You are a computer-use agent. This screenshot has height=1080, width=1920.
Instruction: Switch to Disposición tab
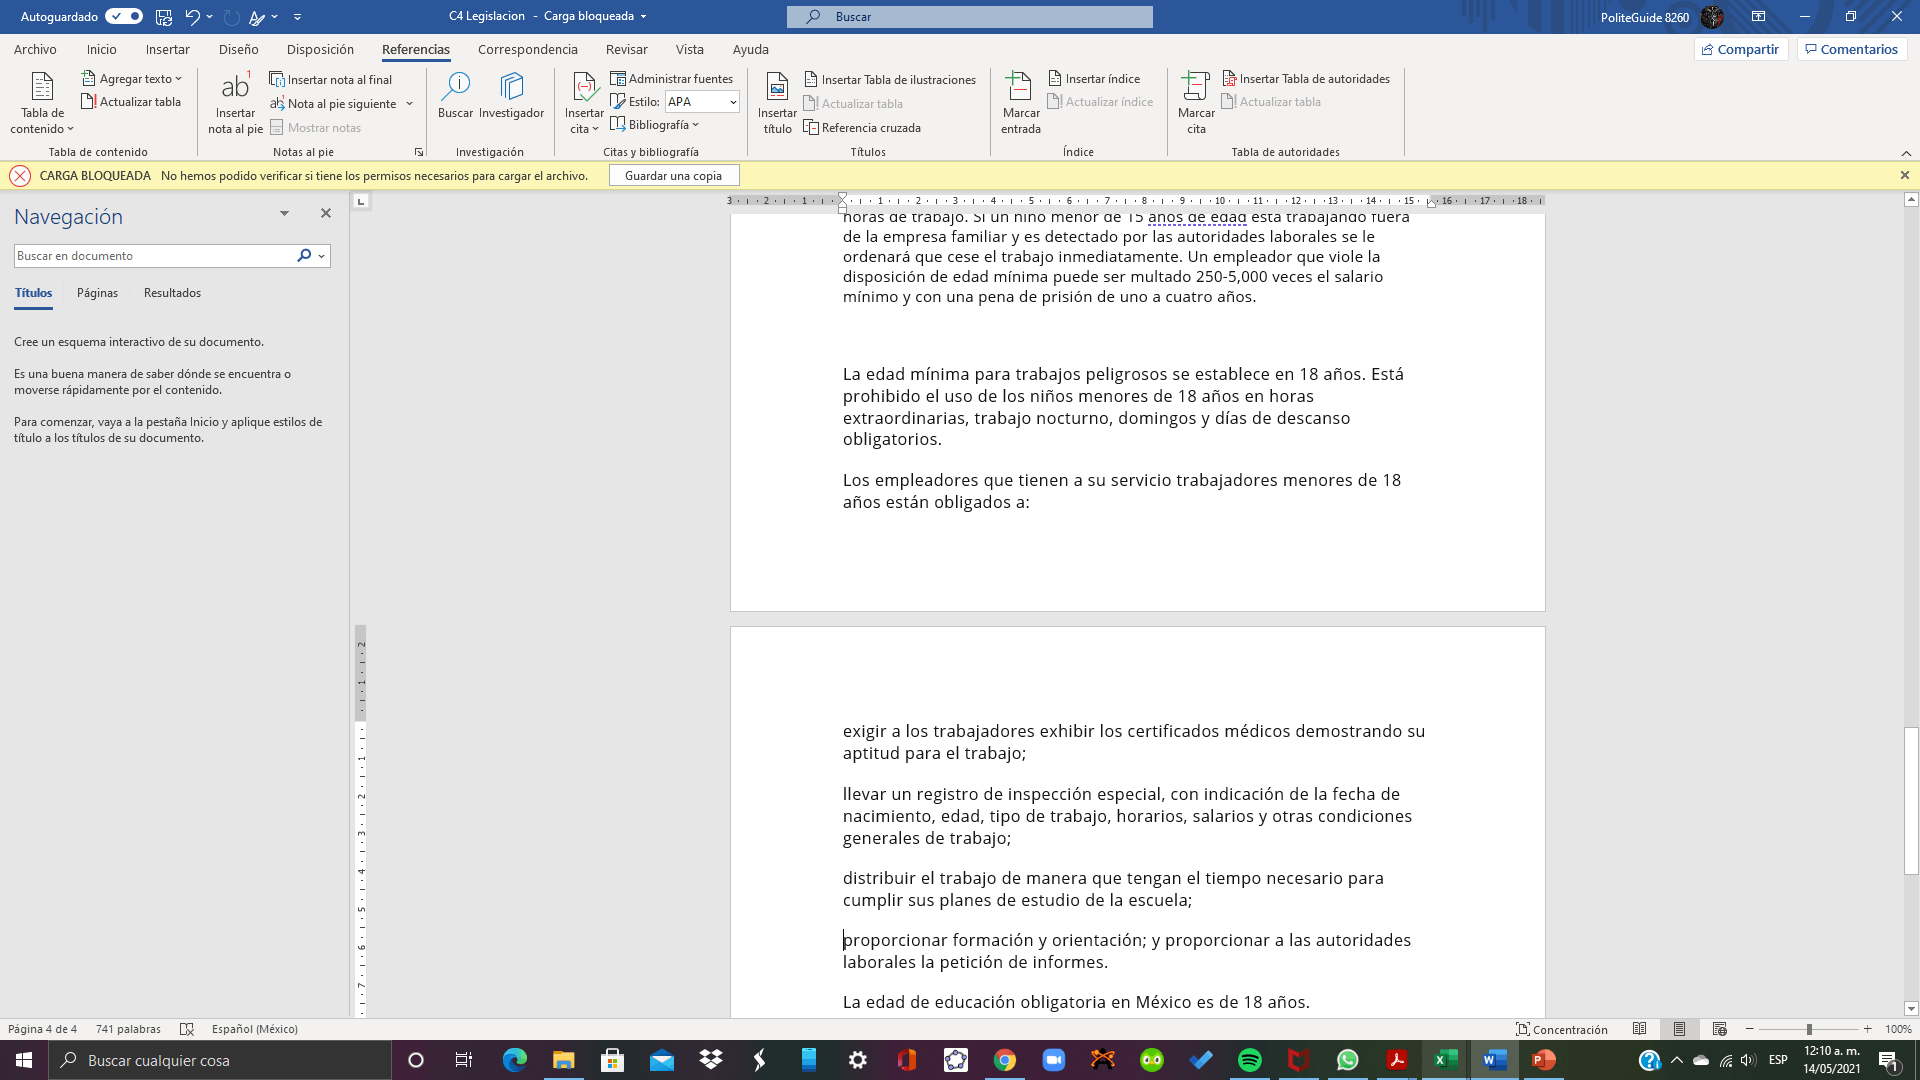tap(320, 49)
